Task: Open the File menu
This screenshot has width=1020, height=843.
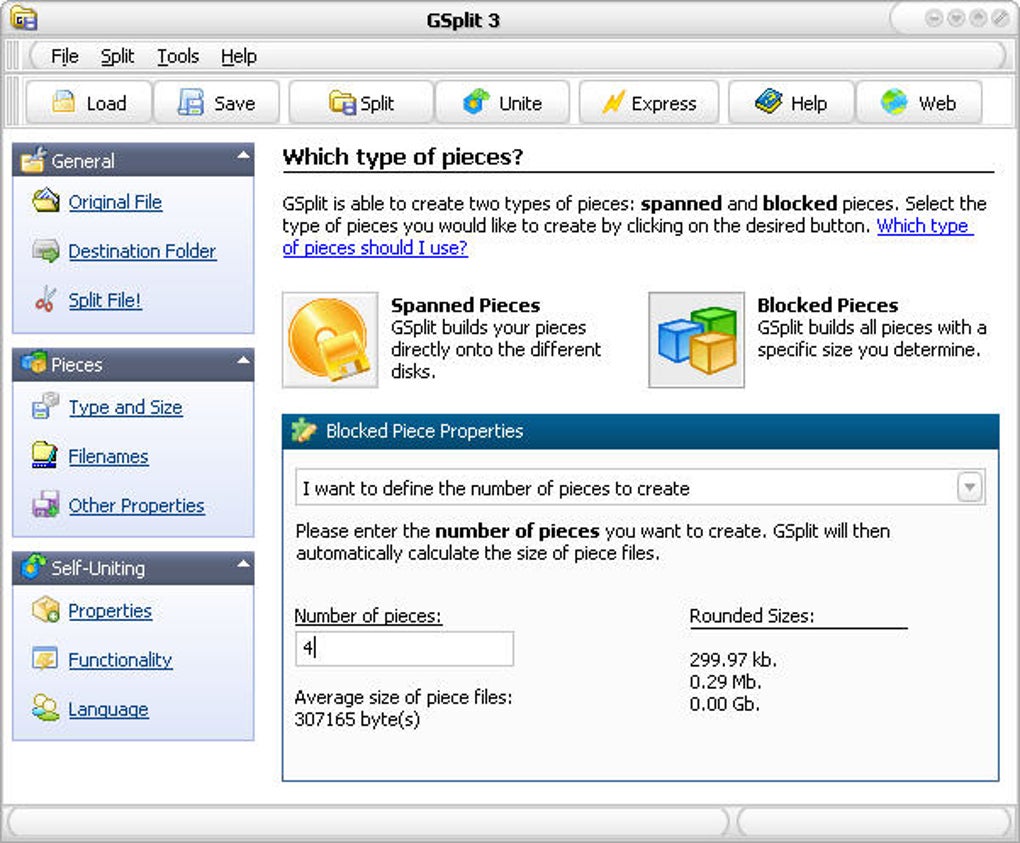Action: [64, 57]
